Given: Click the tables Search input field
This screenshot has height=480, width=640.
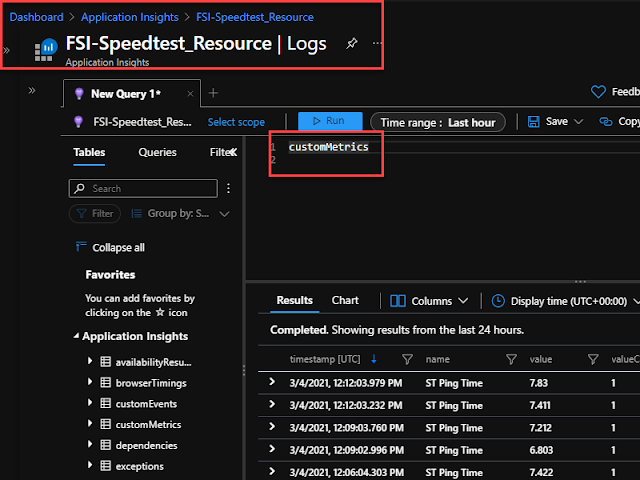Looking at the screenshot, I should click(143, 189).
